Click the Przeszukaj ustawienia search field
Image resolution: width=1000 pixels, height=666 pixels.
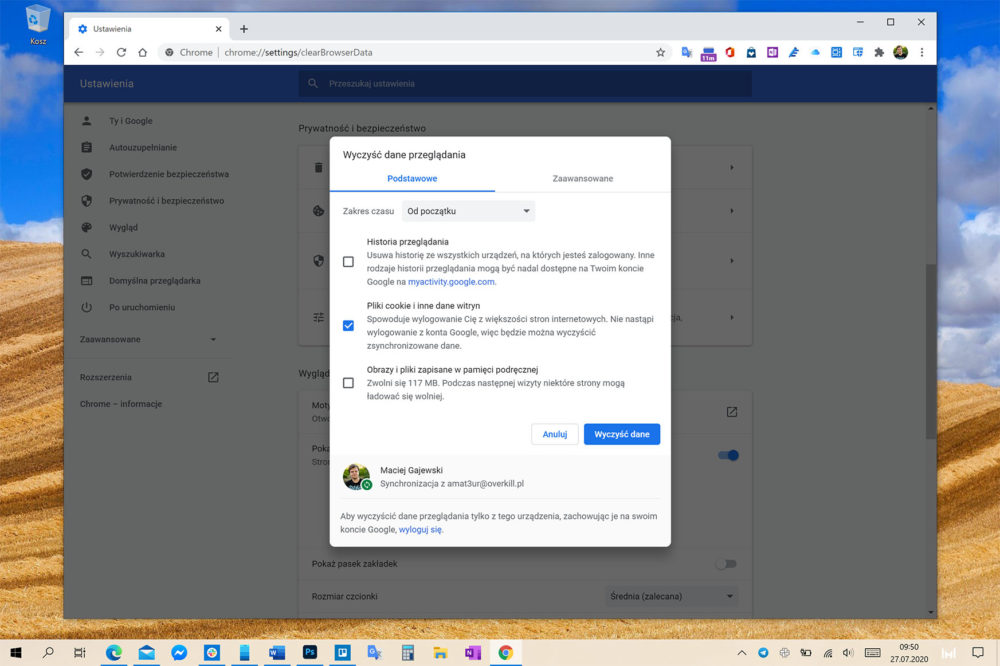click(525, 84)
